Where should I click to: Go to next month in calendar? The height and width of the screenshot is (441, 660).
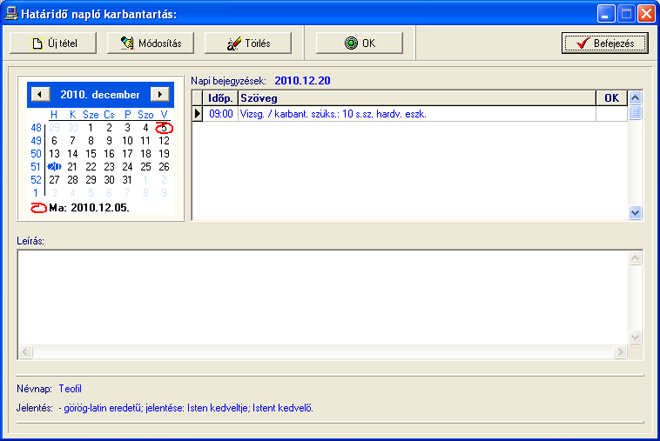pyautogui.click(x=160, y=94)
